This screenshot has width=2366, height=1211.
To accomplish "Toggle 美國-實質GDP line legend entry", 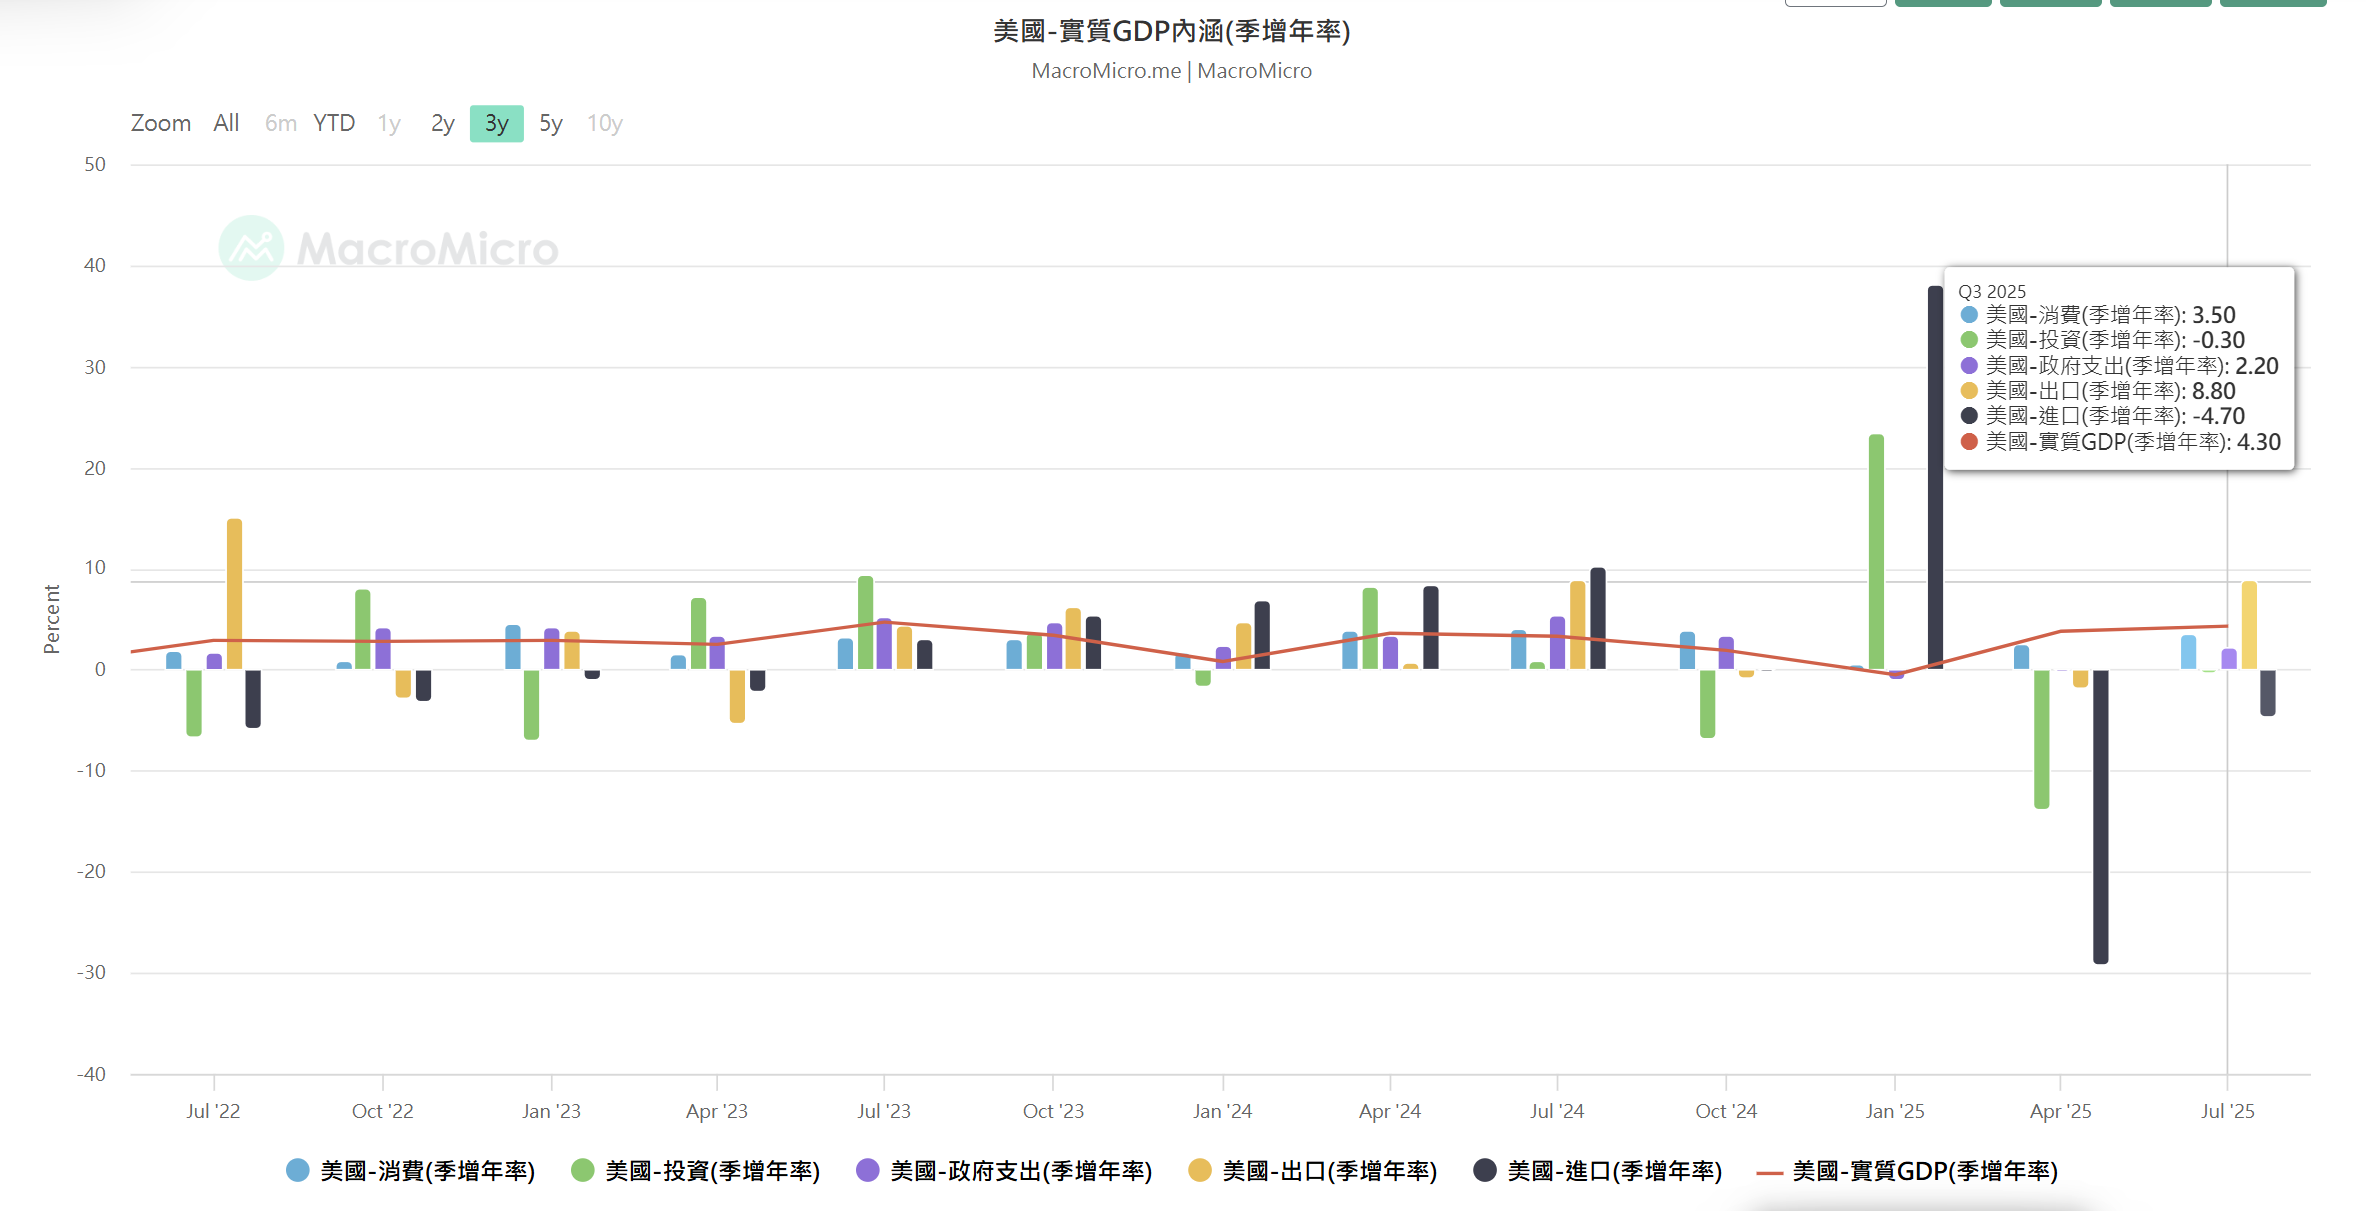I will pyautogui.click(x=1924, y=1171).
